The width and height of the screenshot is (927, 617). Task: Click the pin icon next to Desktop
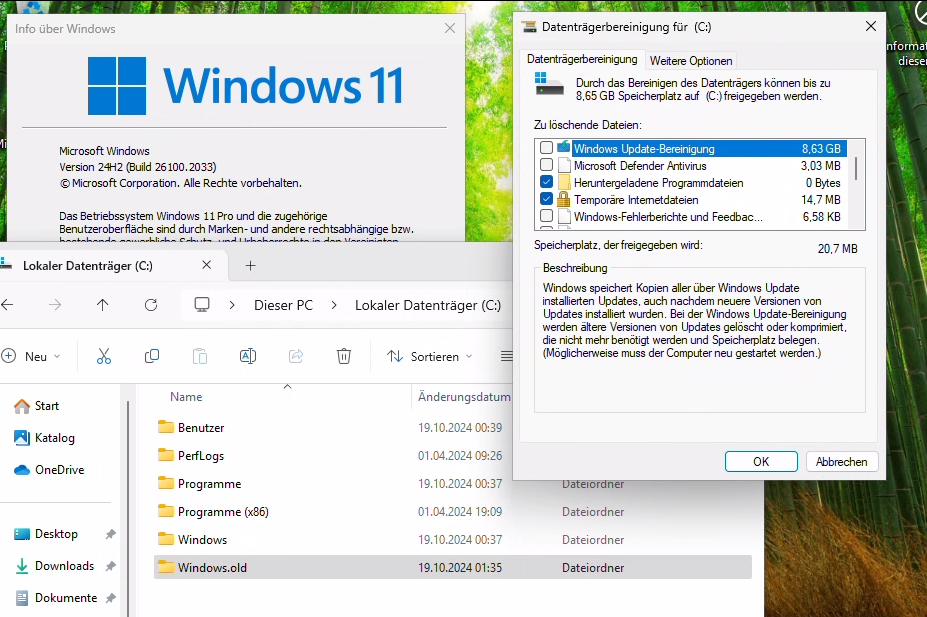(111, 534)
